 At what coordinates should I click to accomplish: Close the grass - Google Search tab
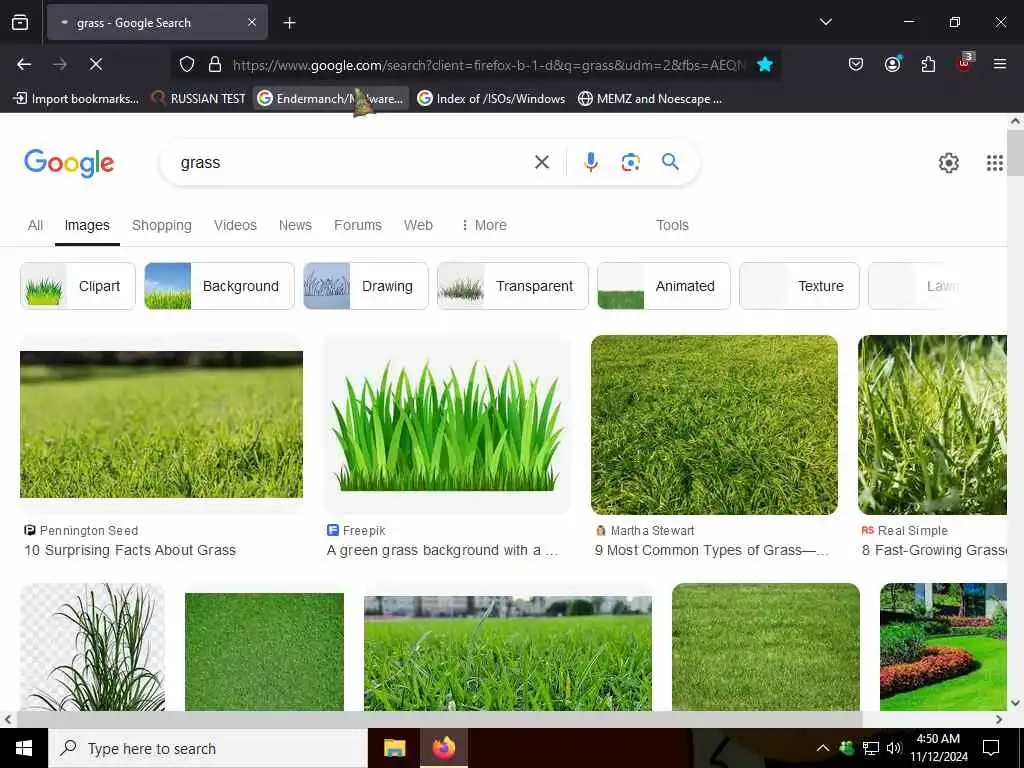coord(251,22)
